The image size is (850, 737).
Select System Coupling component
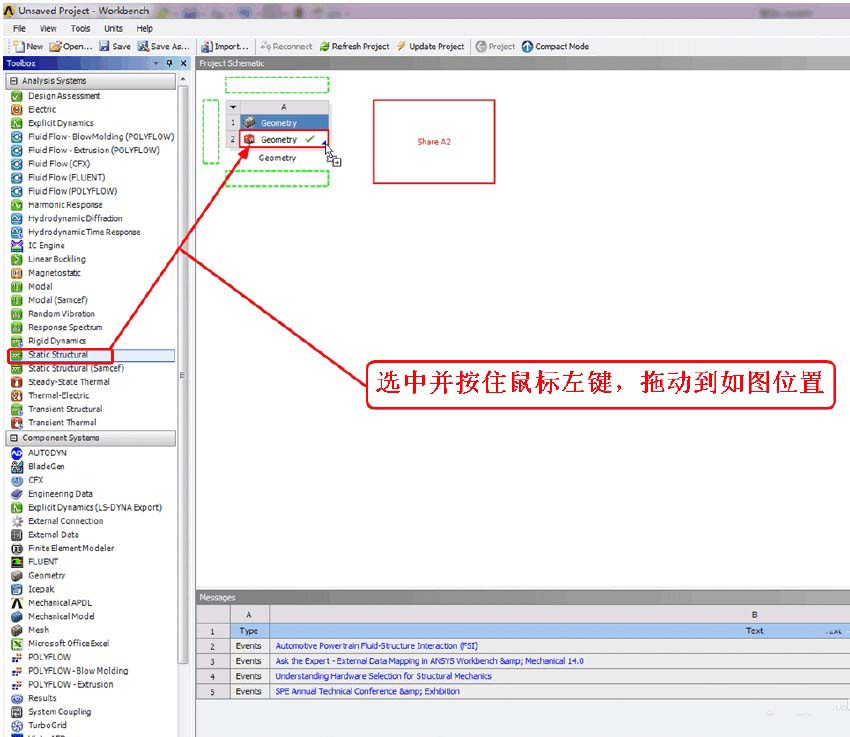click(60, 712)
